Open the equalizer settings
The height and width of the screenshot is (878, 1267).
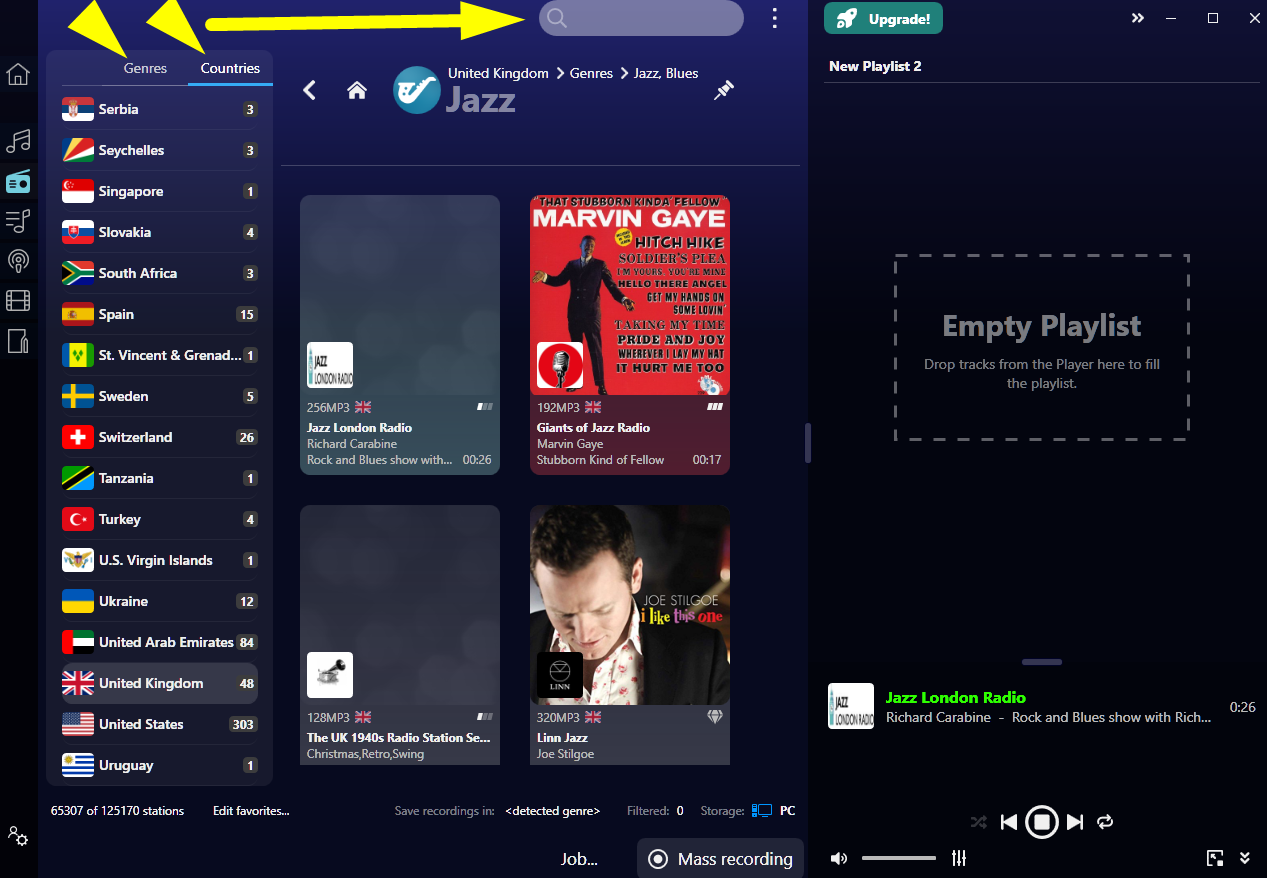pos(959,858)
